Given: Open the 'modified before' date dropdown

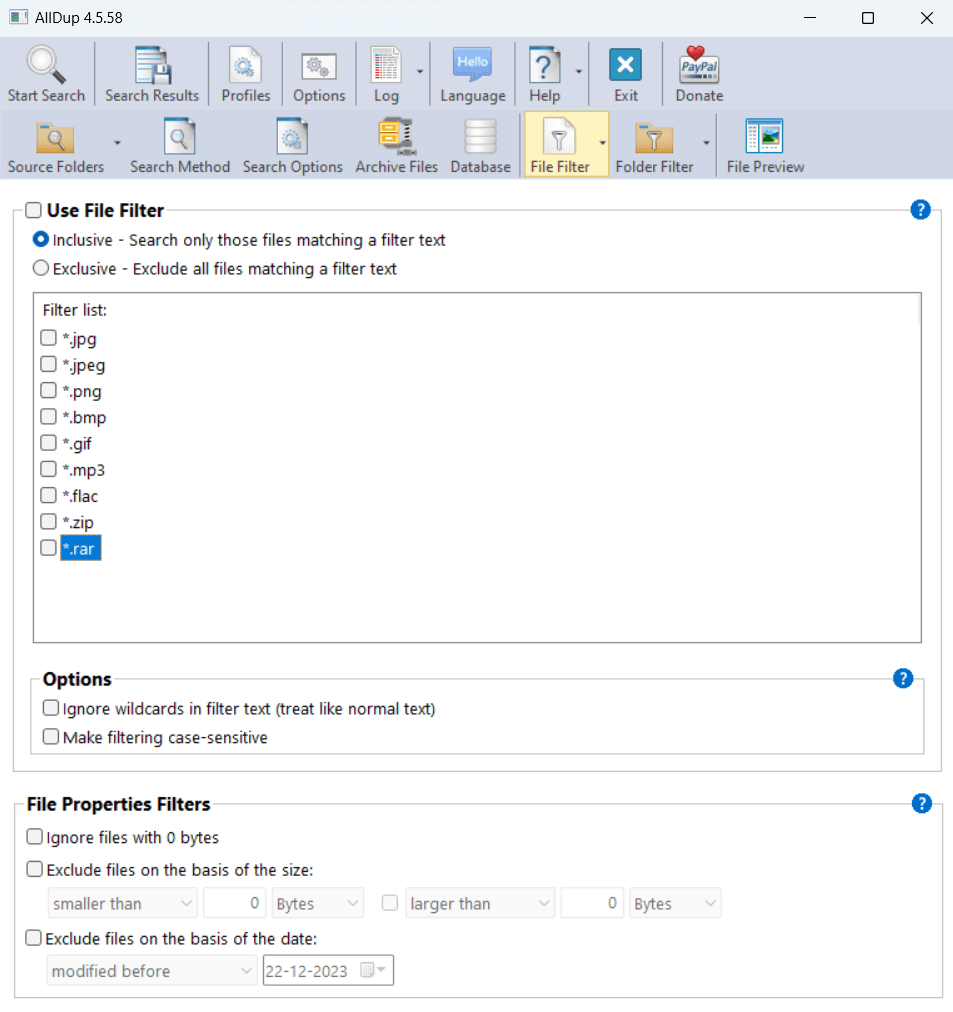Looking at the screenshot, I should (x=152, y=970).
